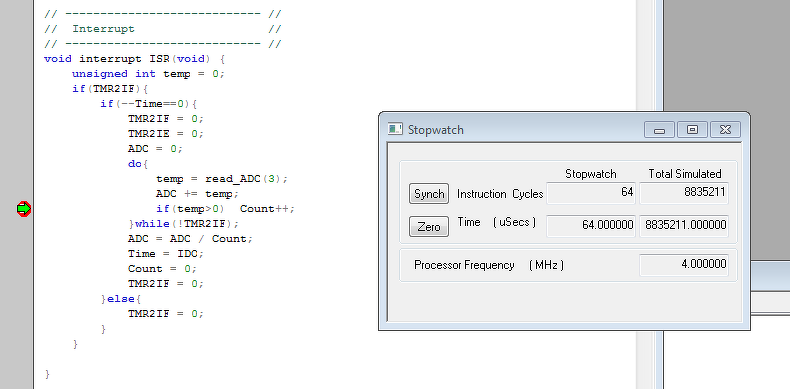Click the 'Count++;' statement
Viewport: 790px width, 389px height.
(x=267, y=209)
